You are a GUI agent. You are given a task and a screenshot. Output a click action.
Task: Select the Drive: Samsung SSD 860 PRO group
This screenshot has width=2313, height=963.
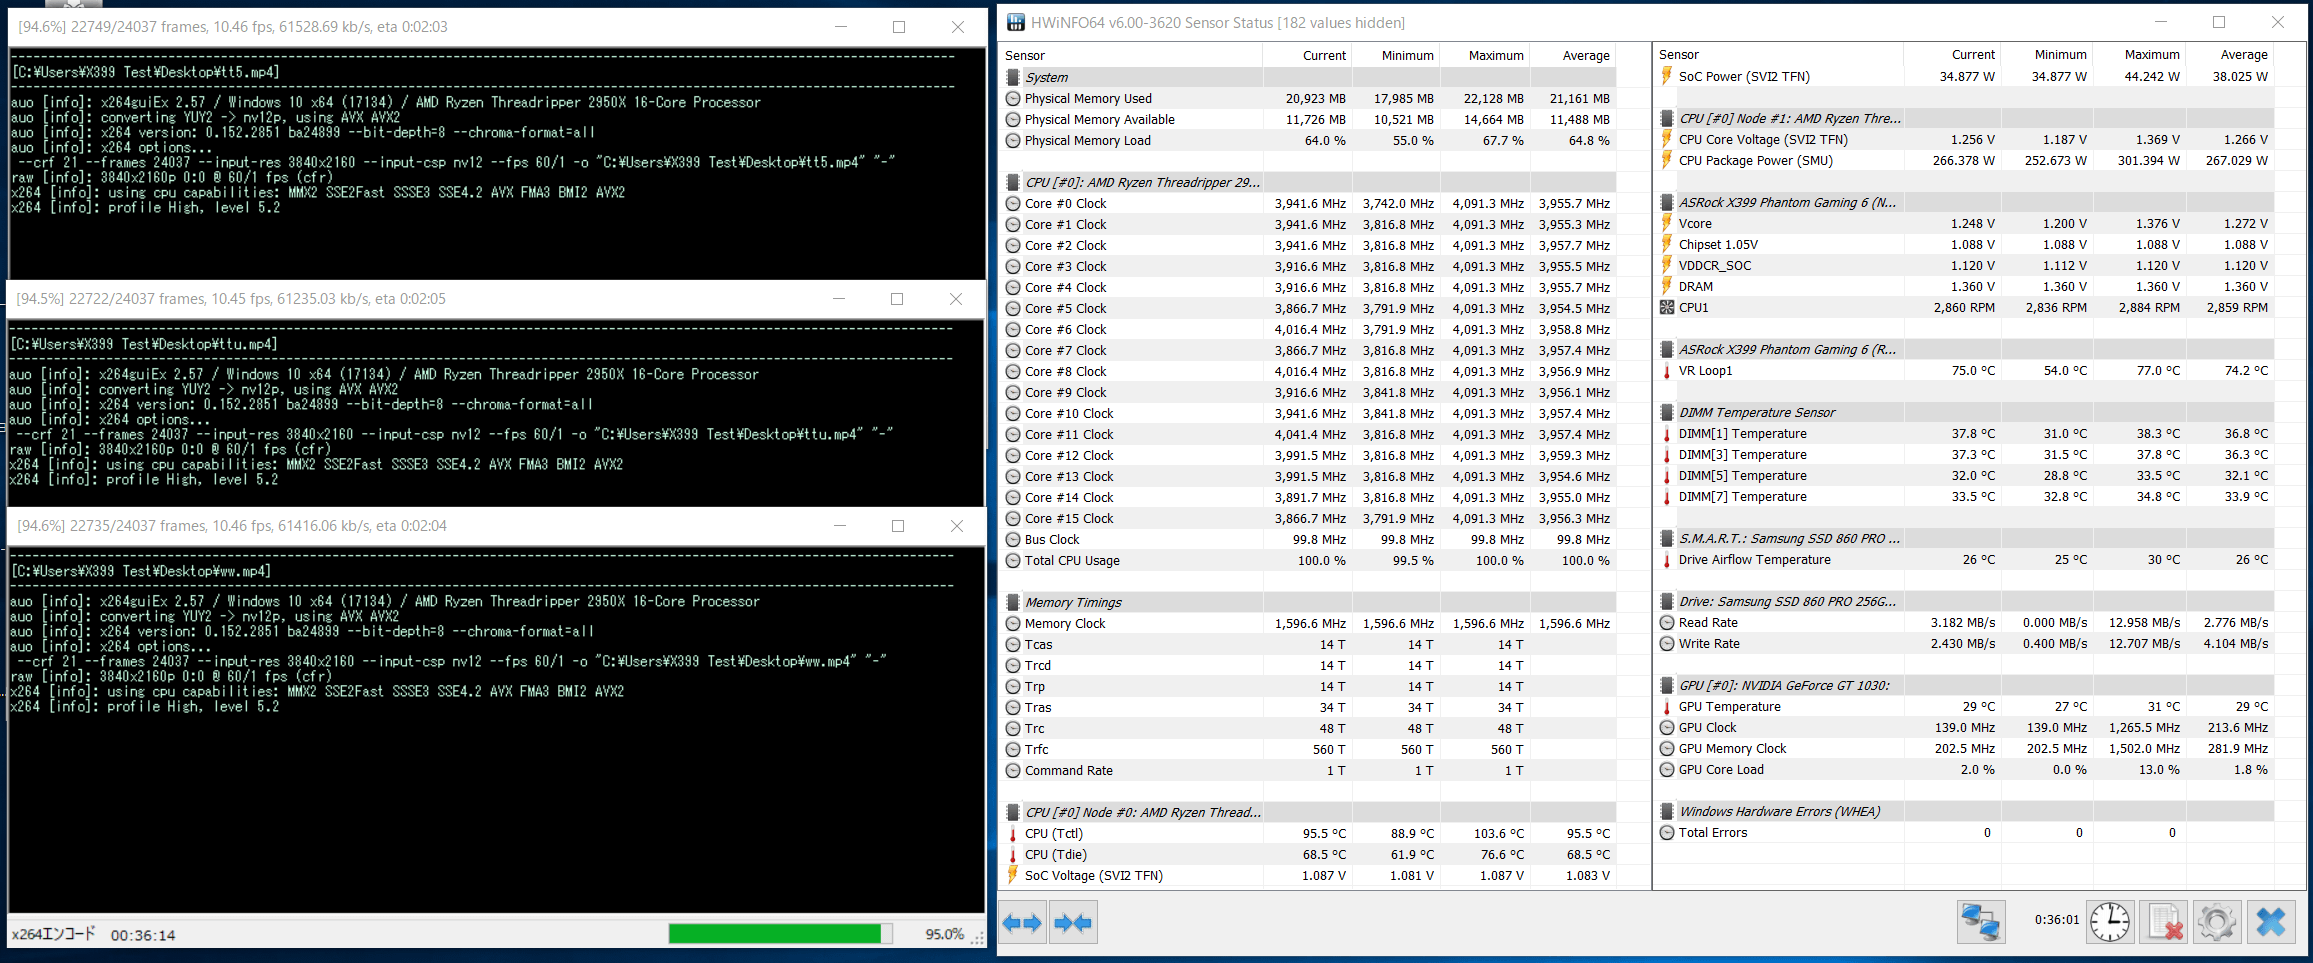pos(1965,601)
